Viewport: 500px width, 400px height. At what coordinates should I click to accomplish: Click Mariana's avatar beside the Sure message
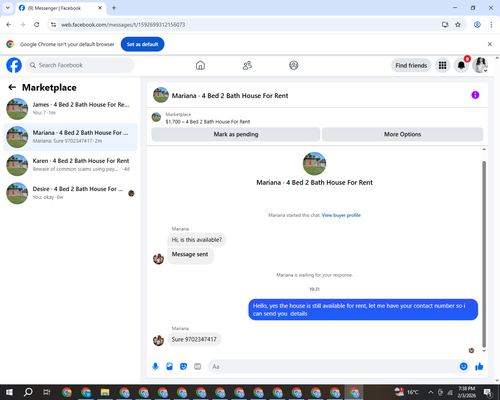point(158,340)
